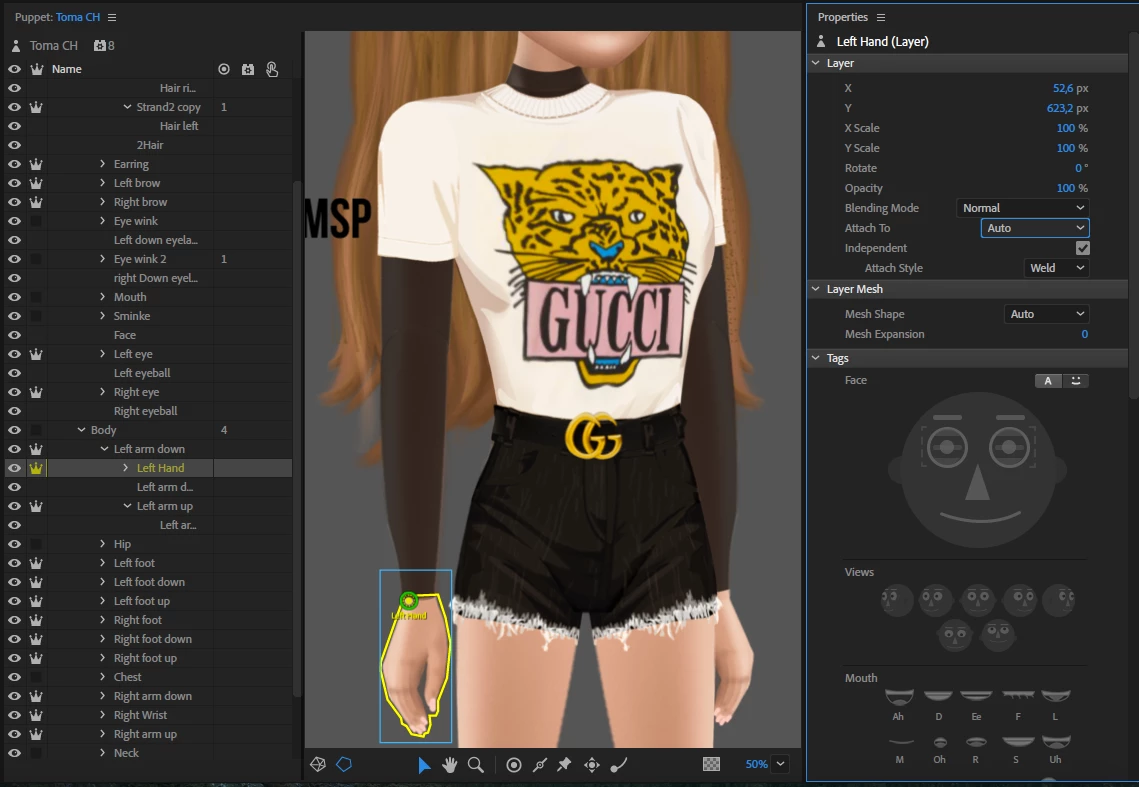Hide the Body group layer
Viewport: 1139px width, 787px height.
[x=14, y=430]
